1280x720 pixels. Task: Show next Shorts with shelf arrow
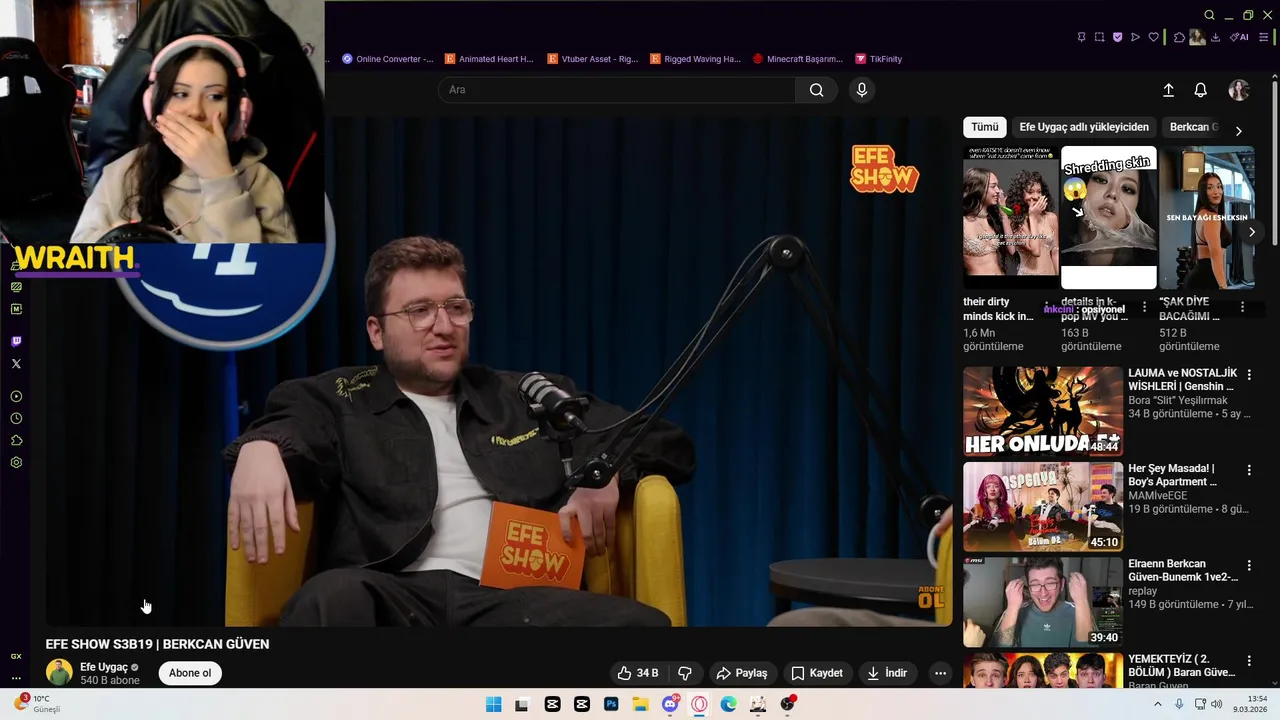1251,232
